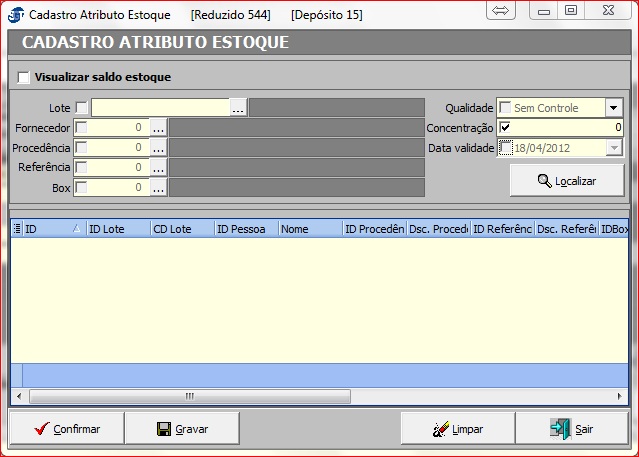Toggle the Data validade checkbox
The width and height of the screenshot is (639, 457).
pyautogui.click(x=506, y=148)
